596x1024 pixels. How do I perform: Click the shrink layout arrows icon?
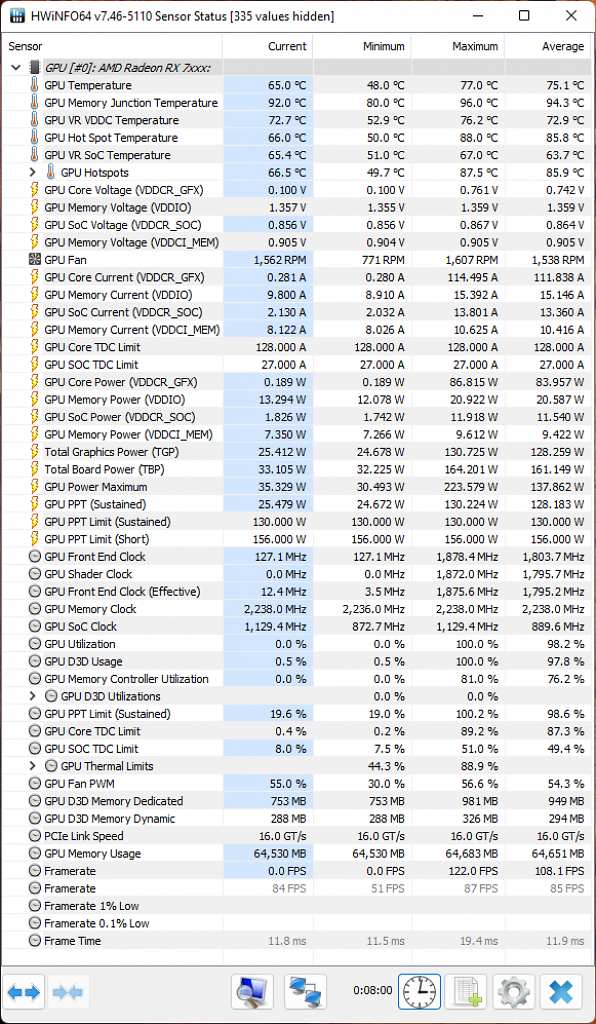(68, 993)
